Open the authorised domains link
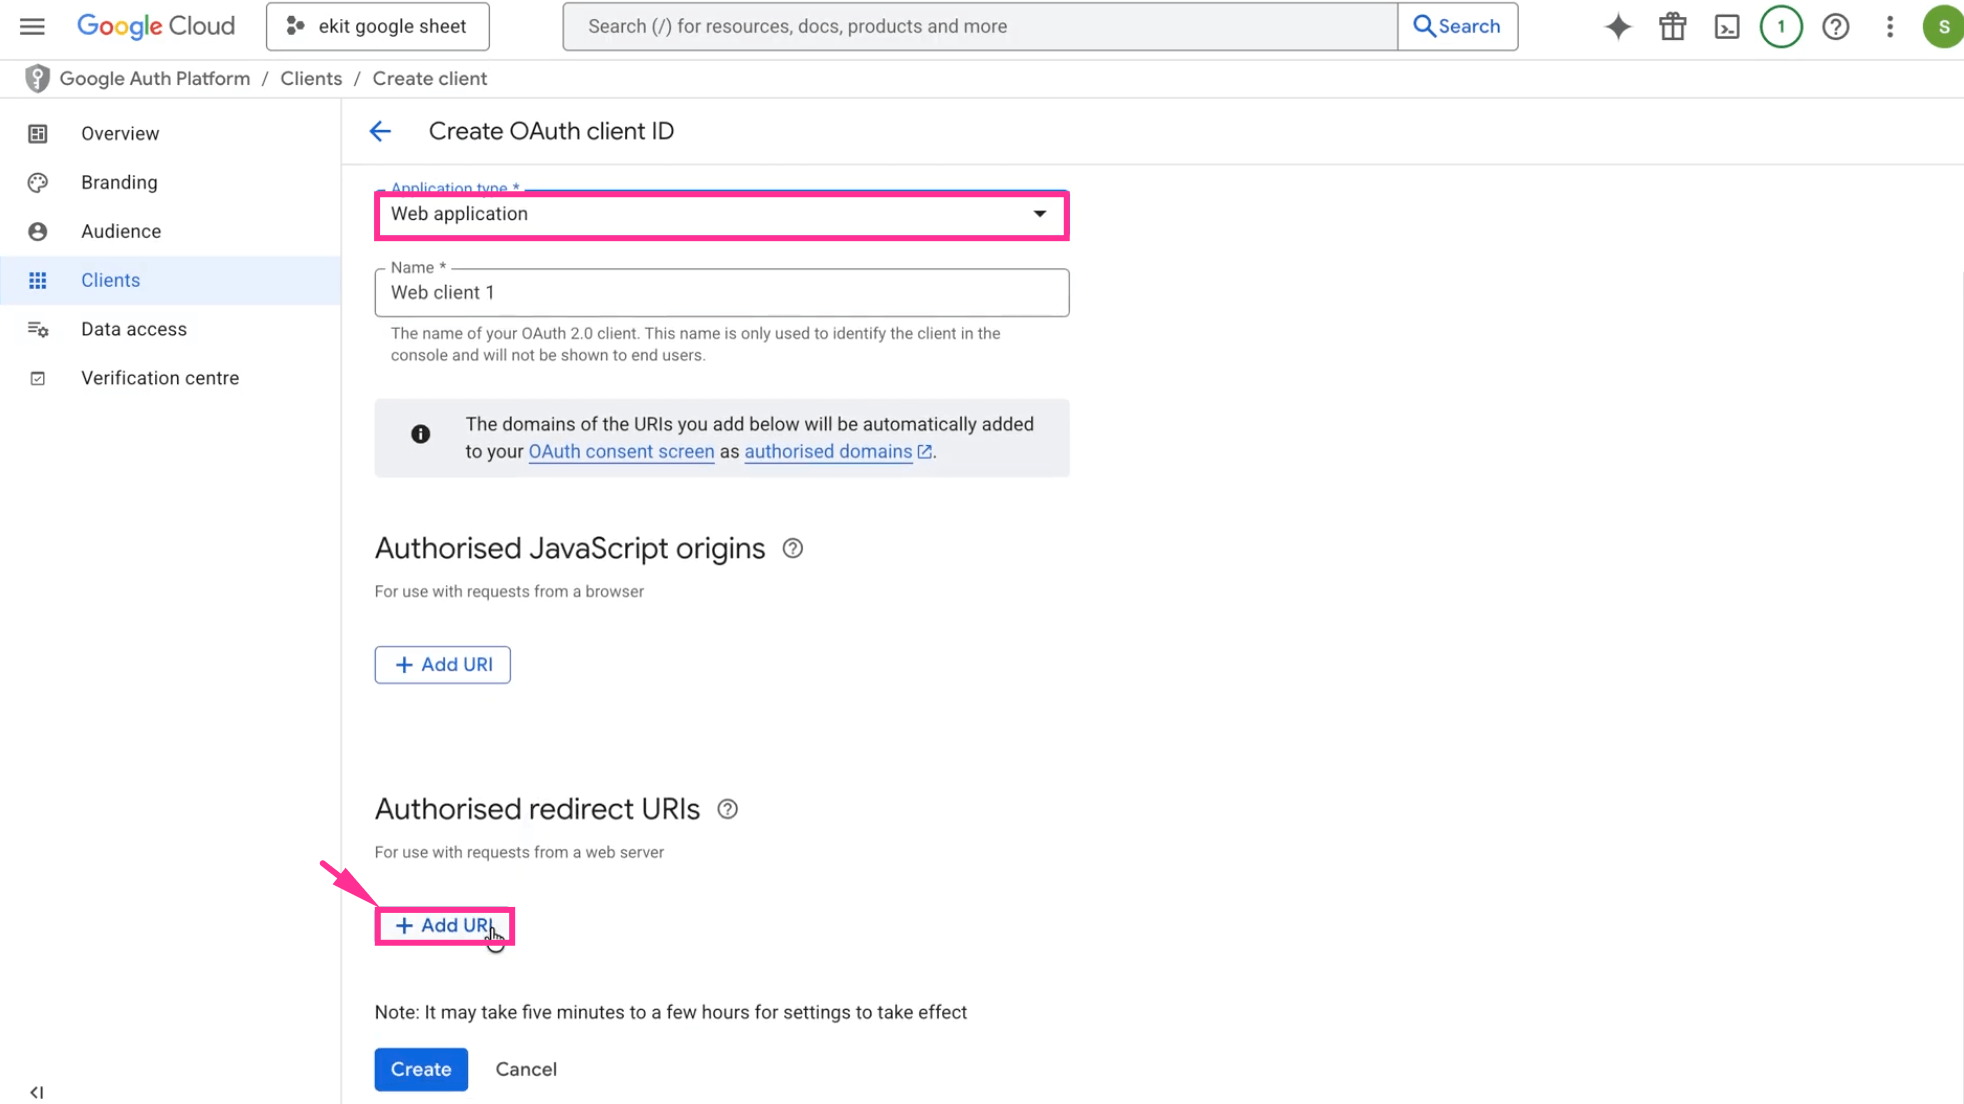Screen dimensions: 1964x1104 (x=838, y=452)
